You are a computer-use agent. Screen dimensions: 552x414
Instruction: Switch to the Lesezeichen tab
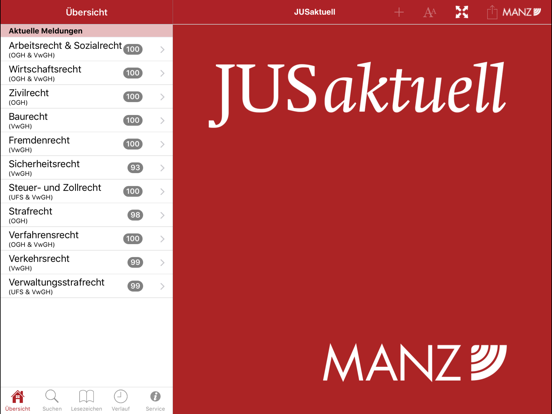pyautogui.click(x=86, y=401)
